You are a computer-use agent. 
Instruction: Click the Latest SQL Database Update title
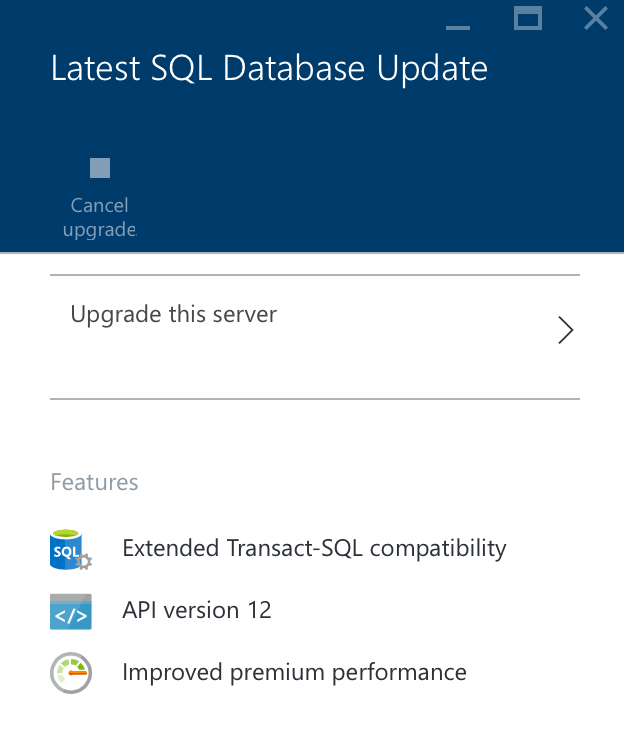(x=269, y=68)
